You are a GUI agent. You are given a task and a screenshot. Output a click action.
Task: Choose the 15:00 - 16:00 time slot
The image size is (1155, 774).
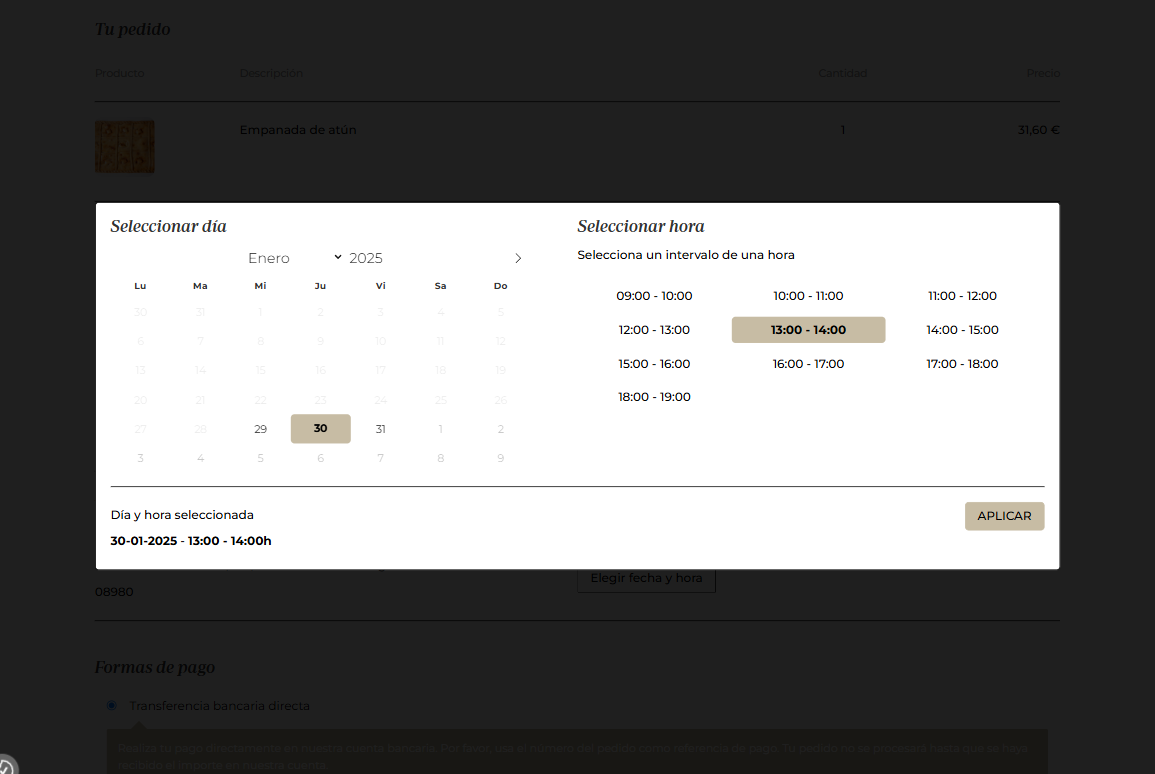(x=654, y=364)
